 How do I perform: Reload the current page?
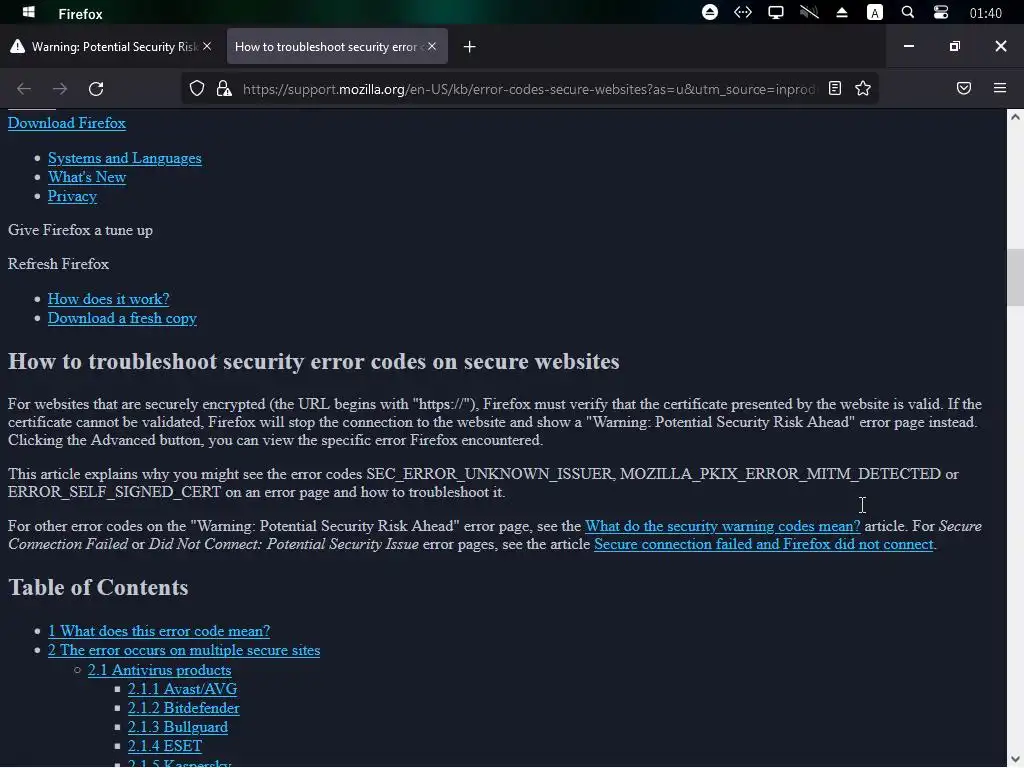pos(96,89)
